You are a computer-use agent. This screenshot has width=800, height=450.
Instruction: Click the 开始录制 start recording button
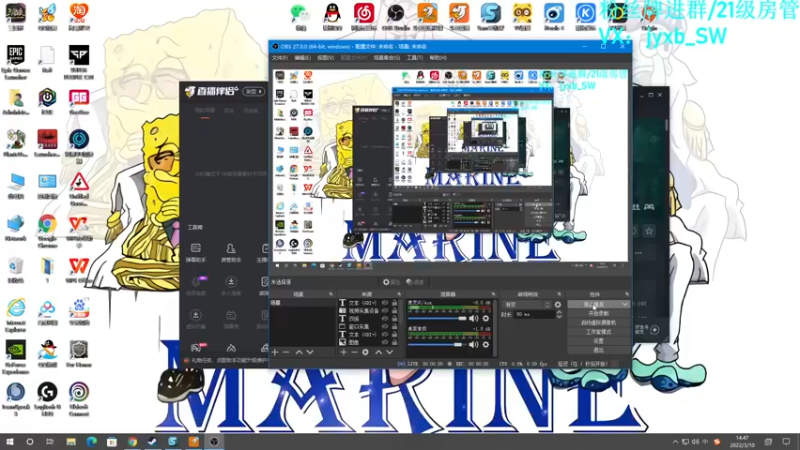(598, 313)
